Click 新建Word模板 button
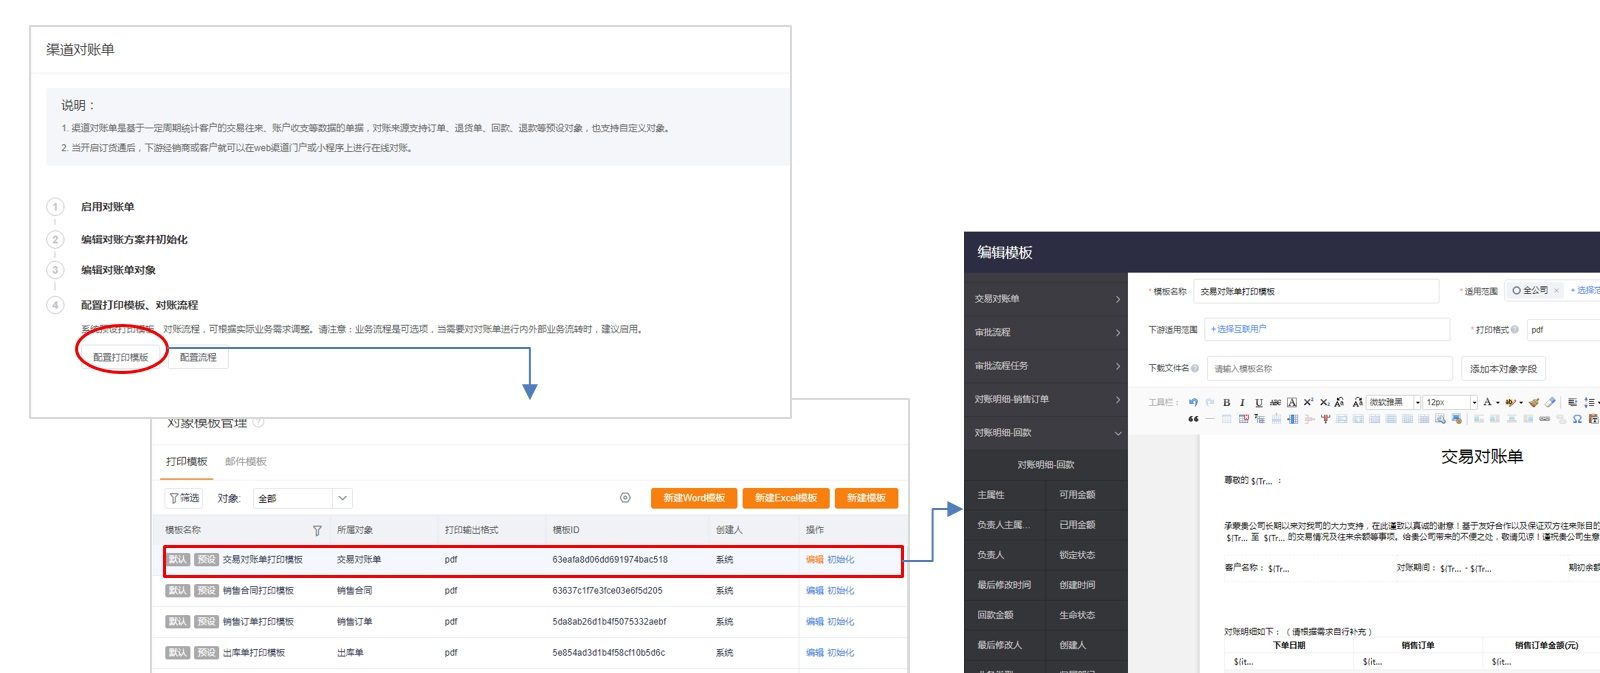This screenshot has width=1600, height=673. click(x=694, y=498)
